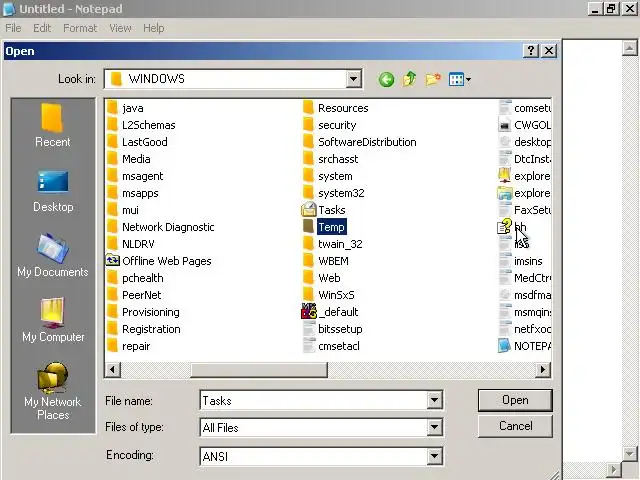Select the LastGood folder
The image size is (640, 480).
pyautogui.click(x=137, y=142)
